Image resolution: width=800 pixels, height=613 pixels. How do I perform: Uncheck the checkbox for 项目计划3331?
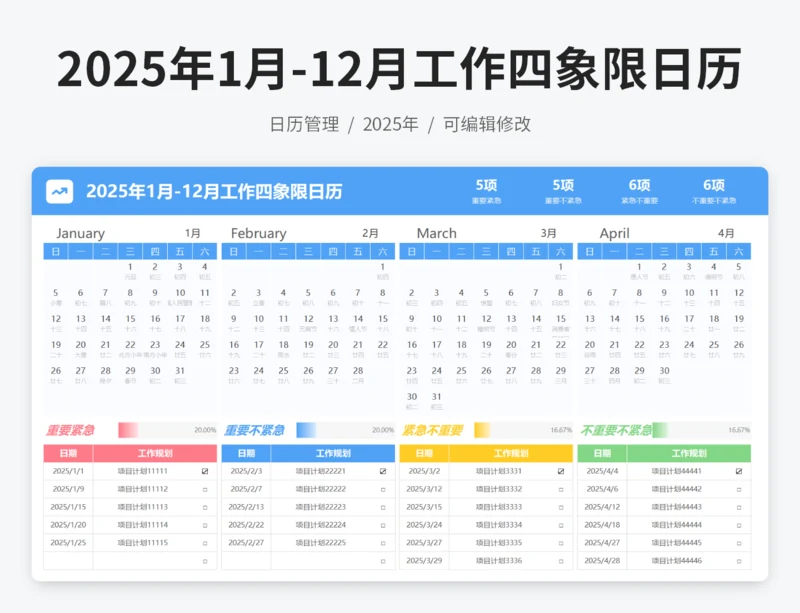(x=561, y=471)
